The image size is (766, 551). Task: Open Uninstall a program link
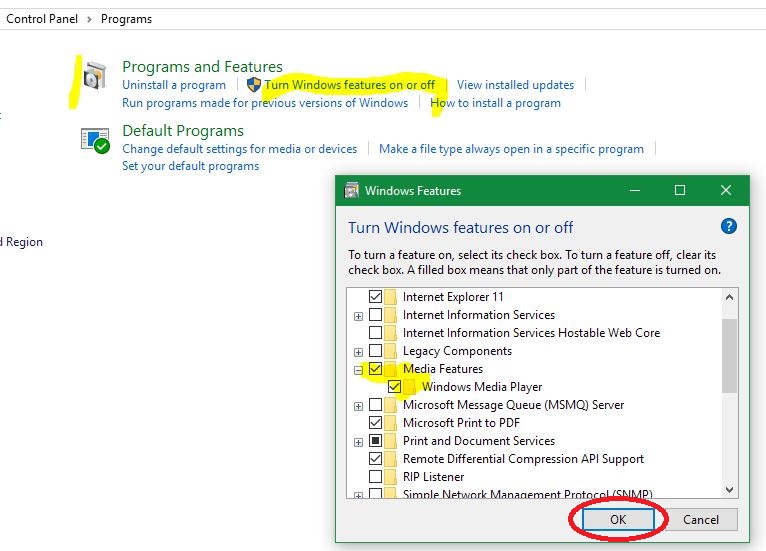(x=174, y=85)
